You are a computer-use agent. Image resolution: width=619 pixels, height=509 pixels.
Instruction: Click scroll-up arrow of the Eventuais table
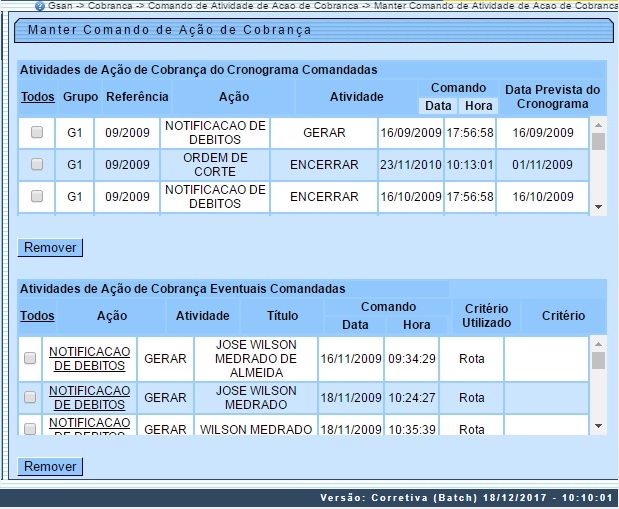598,344
